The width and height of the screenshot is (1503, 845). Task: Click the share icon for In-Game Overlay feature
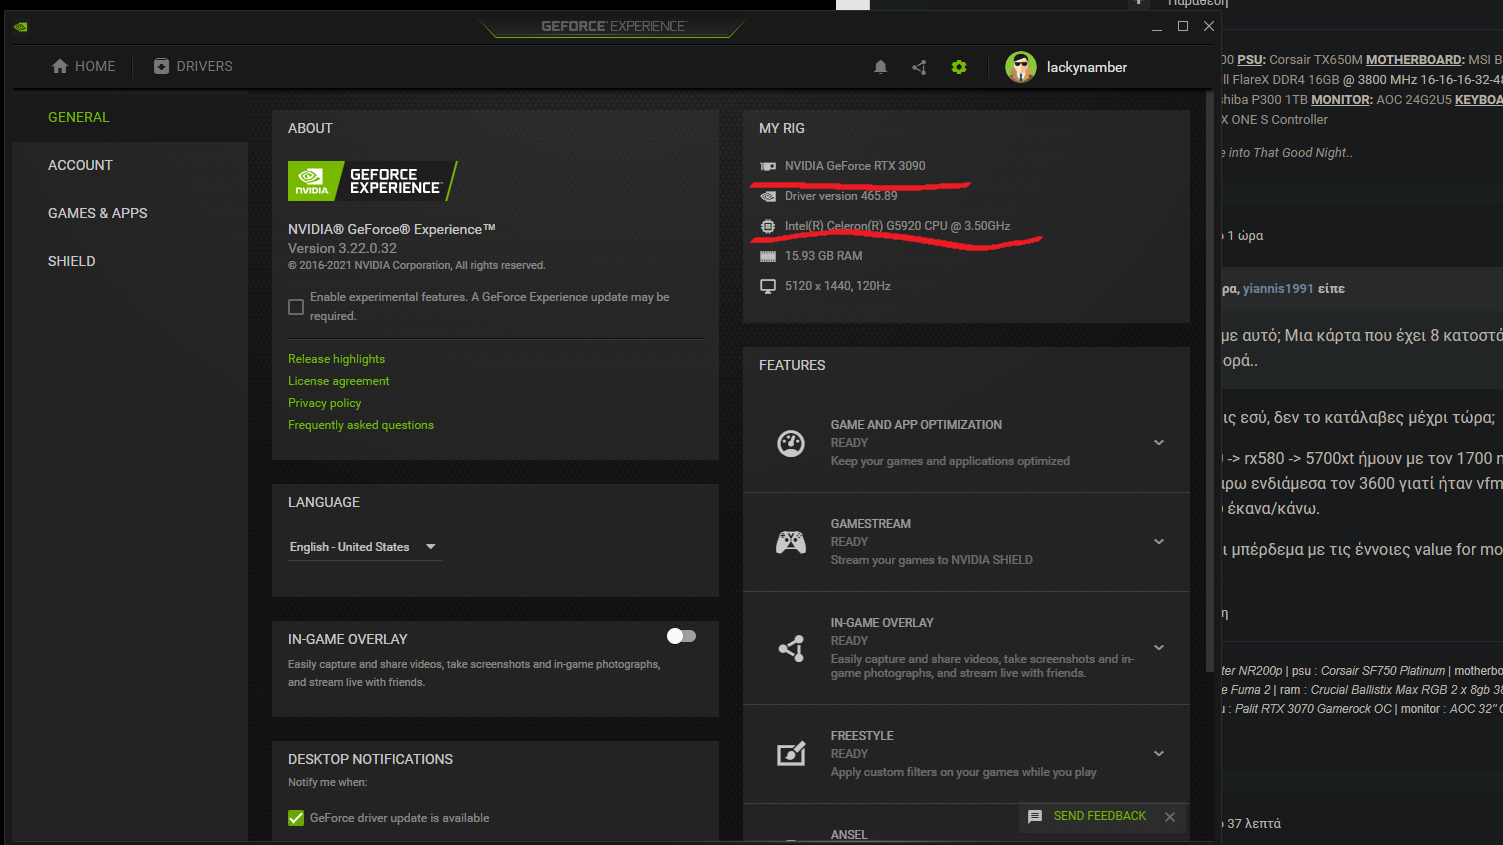(x=791, y=648)
